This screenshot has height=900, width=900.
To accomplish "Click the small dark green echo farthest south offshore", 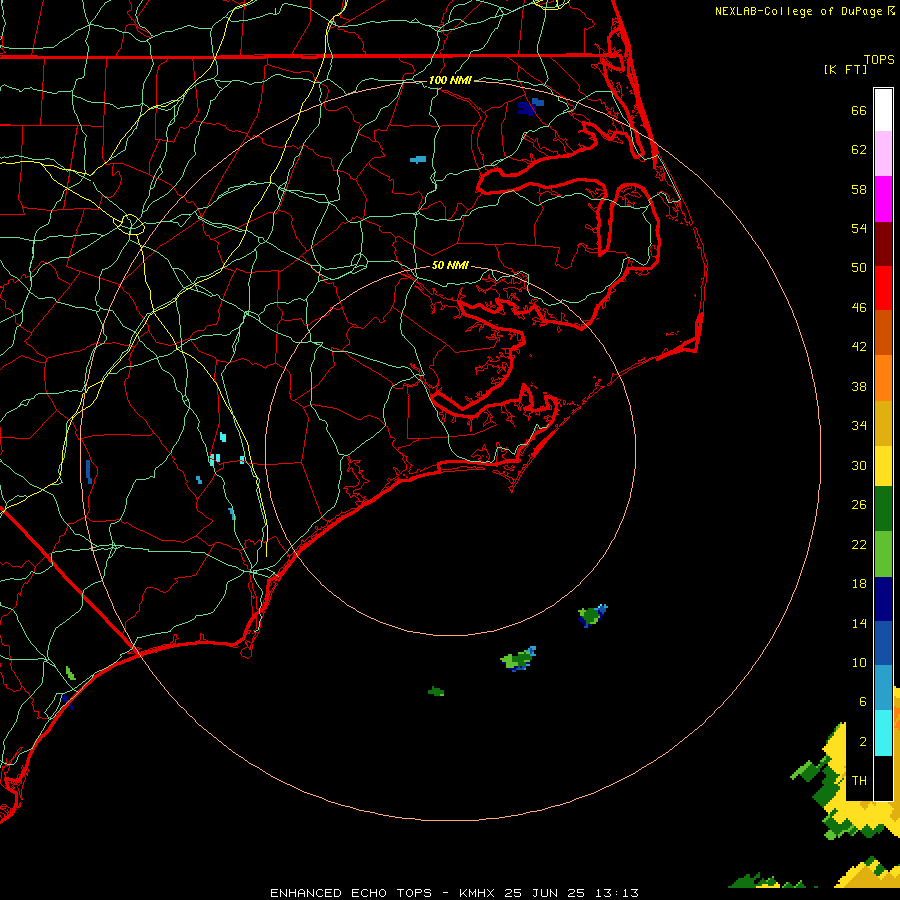I will 436,692.
